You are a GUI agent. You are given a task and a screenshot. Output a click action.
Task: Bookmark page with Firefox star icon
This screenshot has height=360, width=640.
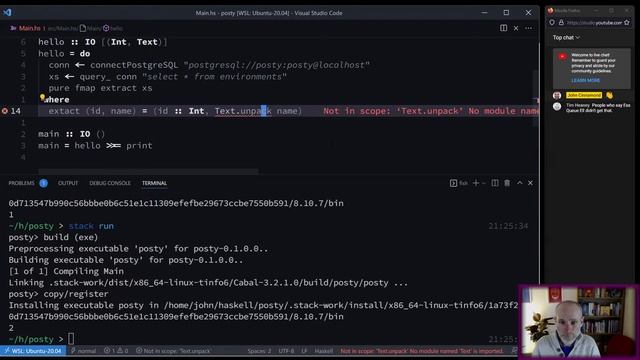[627, 23]
